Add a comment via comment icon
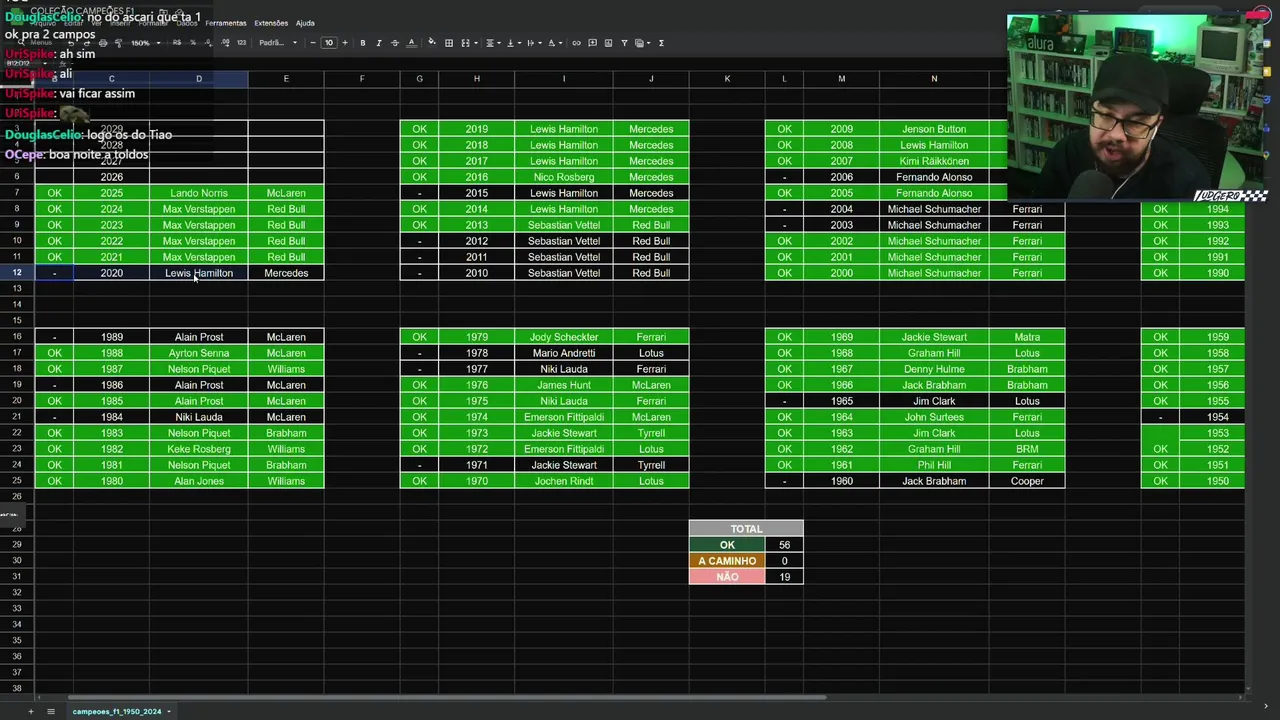 pos(592,43)
